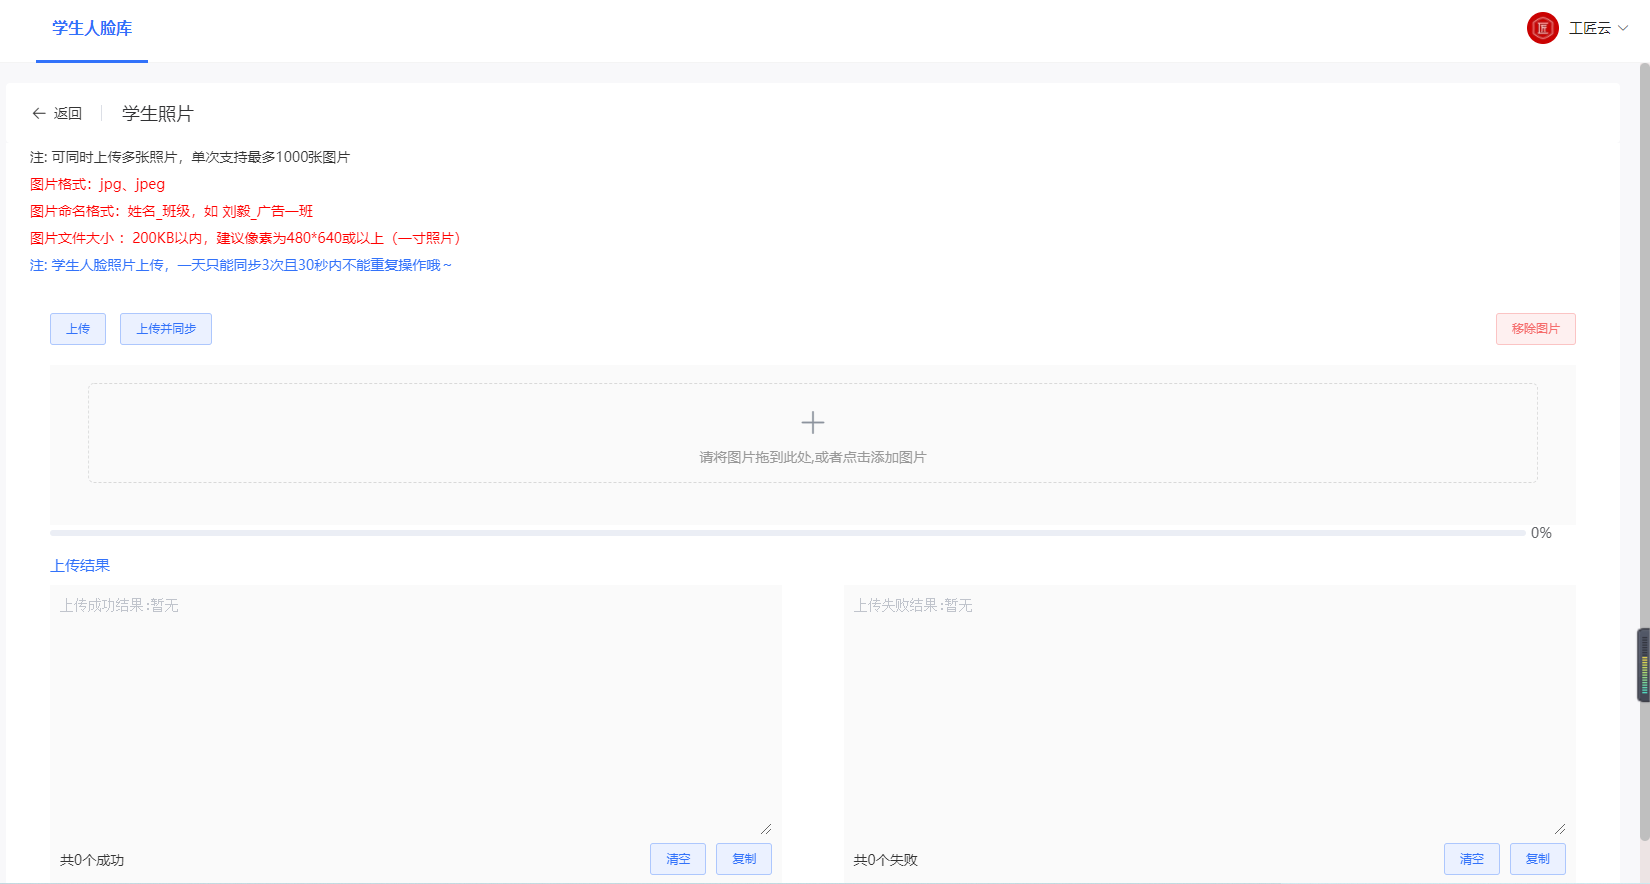Screen dimensions: 1650x884
Task: Click resize handle of success results box
Action: (x=765, y=828)
